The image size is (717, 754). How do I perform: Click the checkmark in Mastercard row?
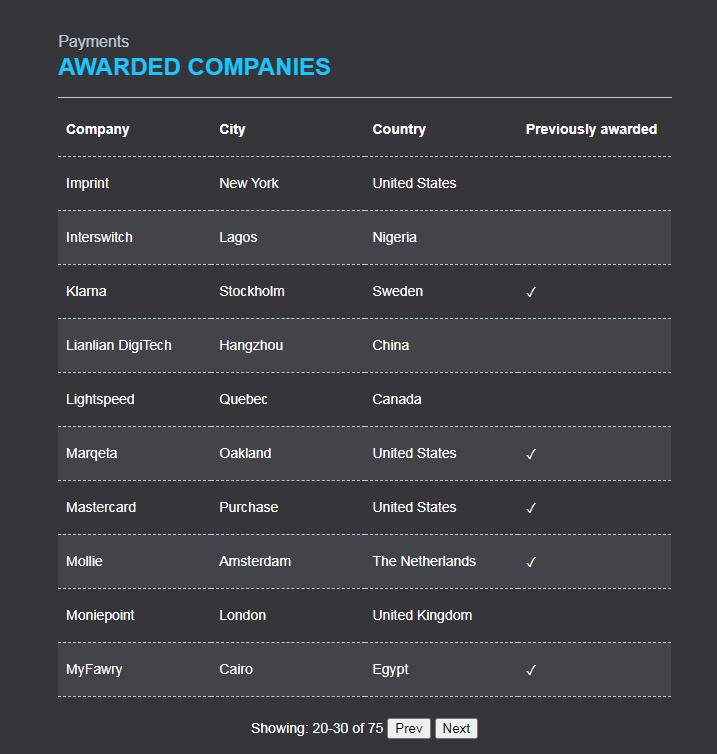(x=531, y=508)
